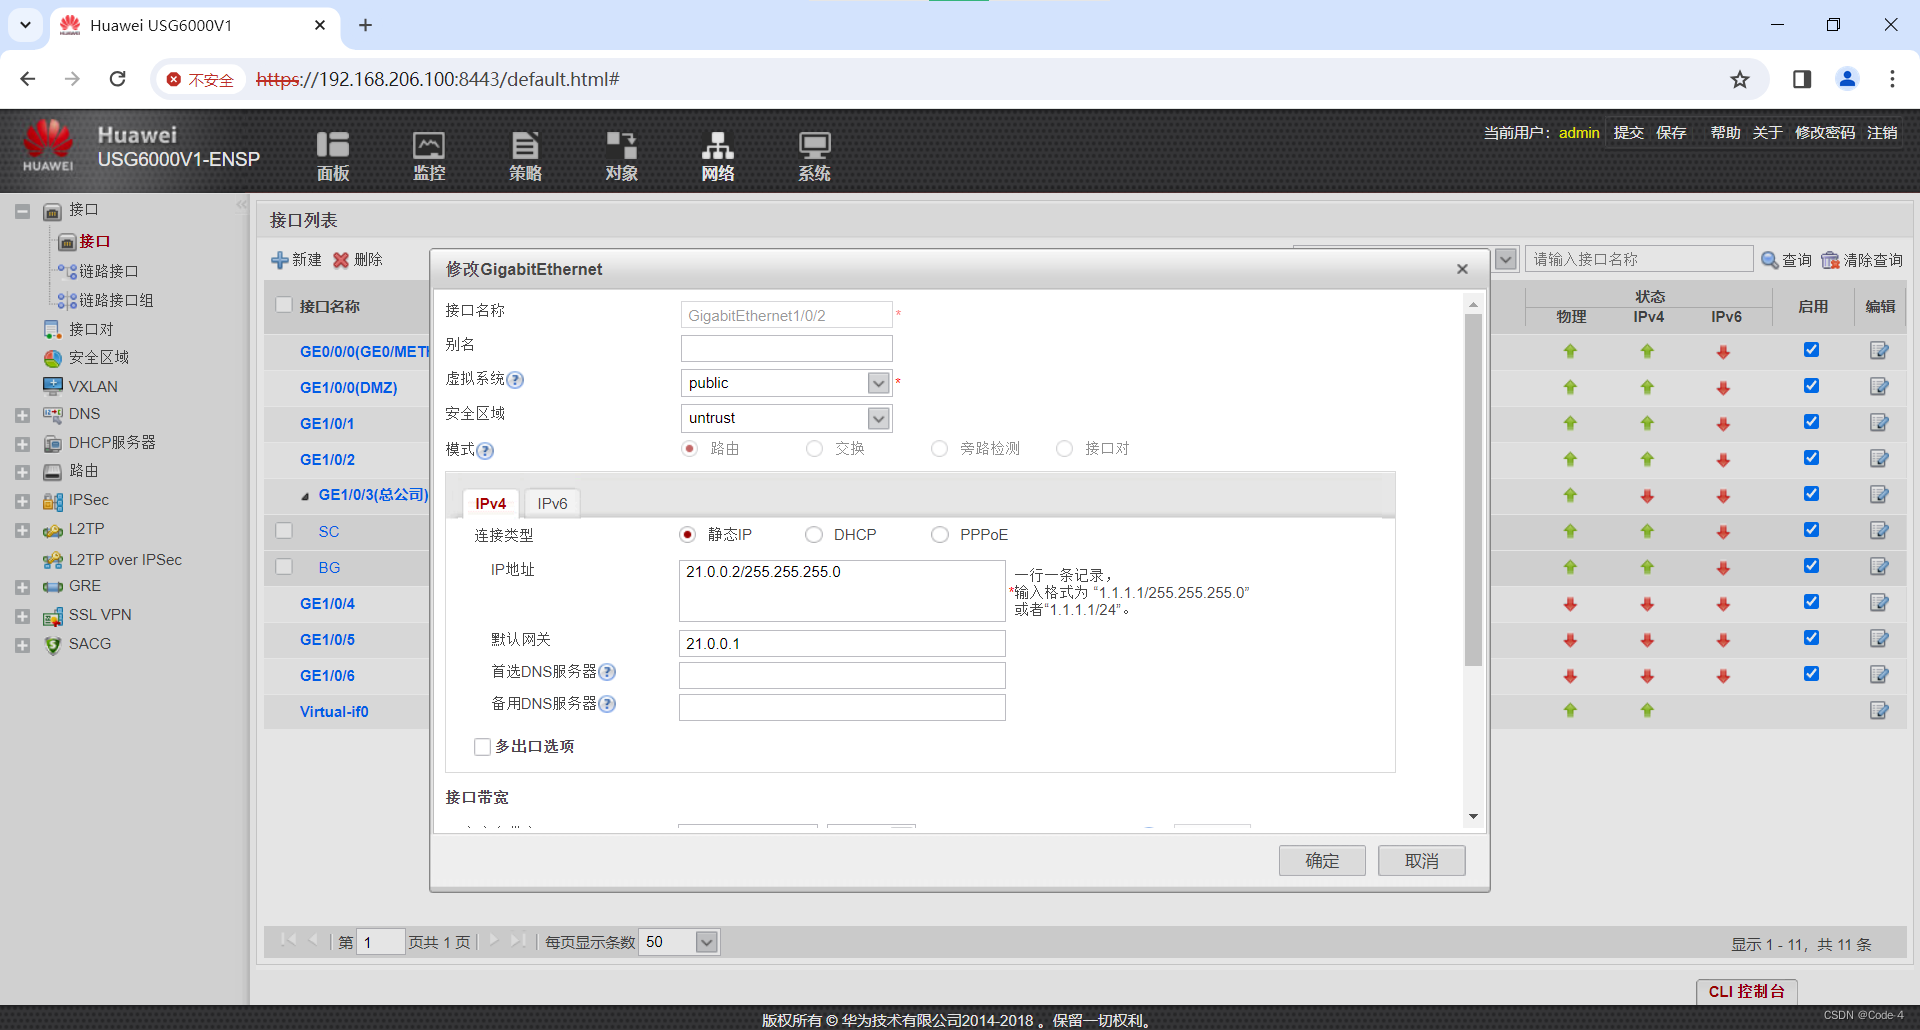This screenshot has height=1030, width=1920.
Task: Expand the DNS tree node
Action: (22, 415)
